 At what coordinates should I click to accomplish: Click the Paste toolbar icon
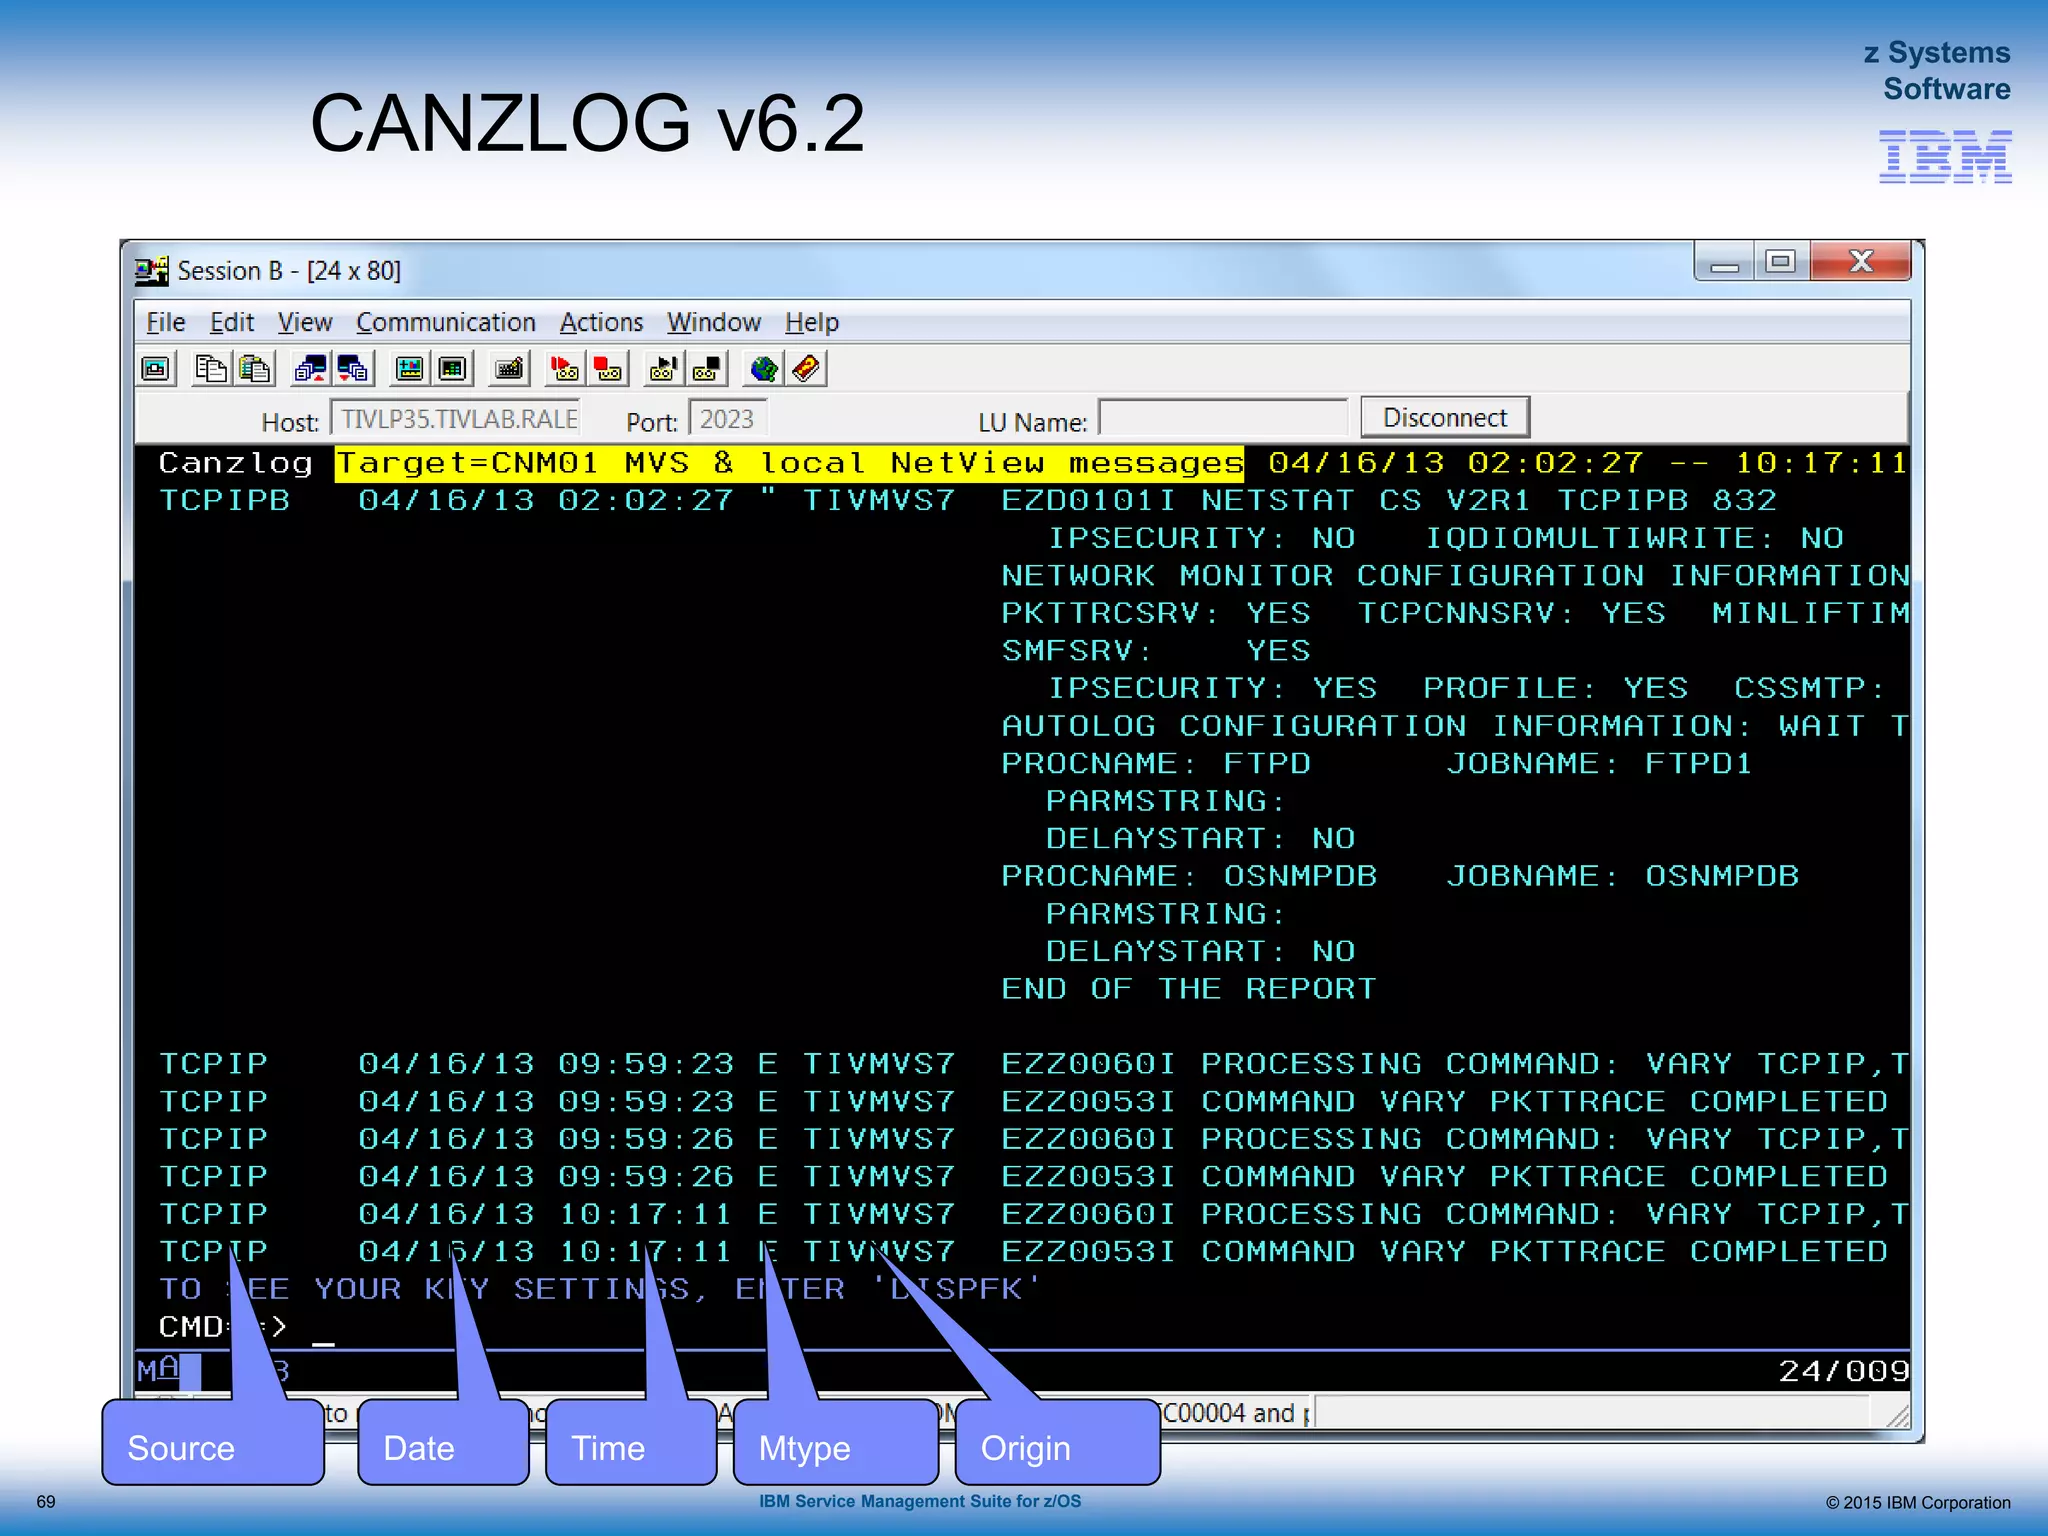pos(255,369)
